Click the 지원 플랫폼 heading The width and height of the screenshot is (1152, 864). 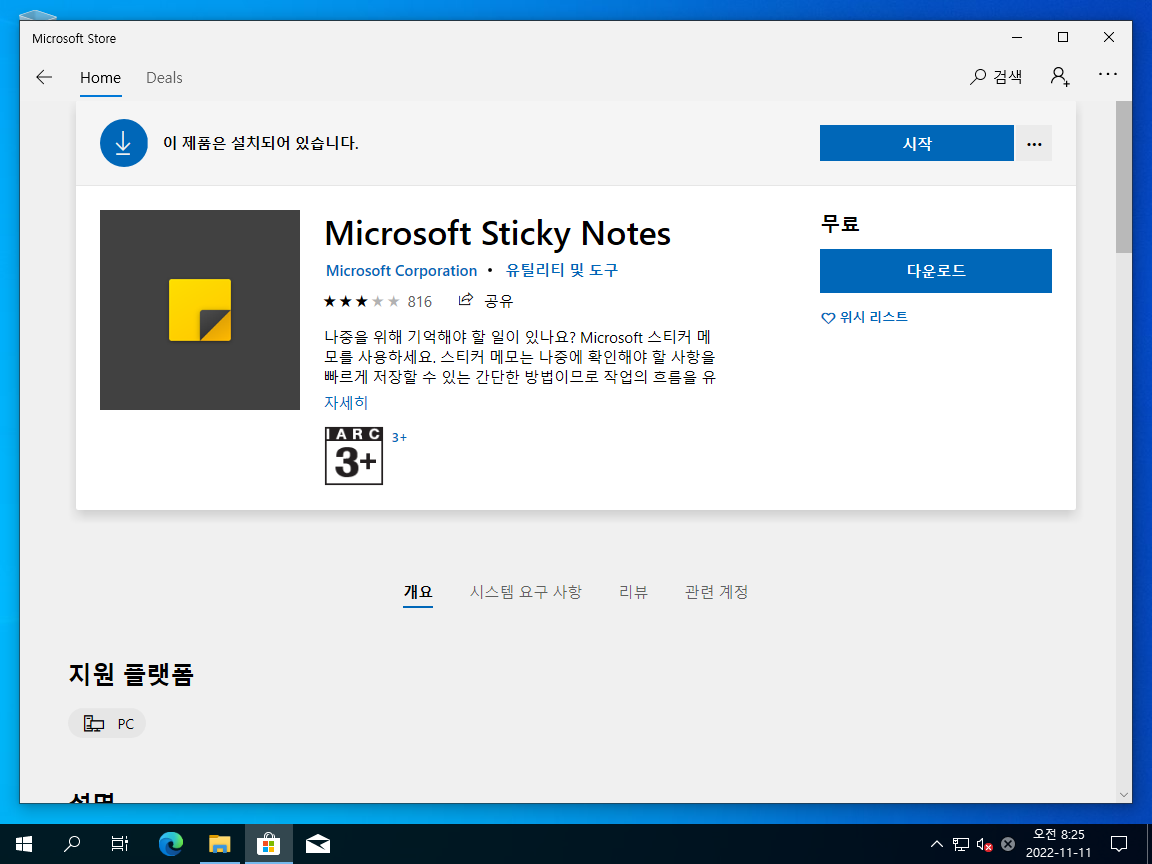coord(131,674)
